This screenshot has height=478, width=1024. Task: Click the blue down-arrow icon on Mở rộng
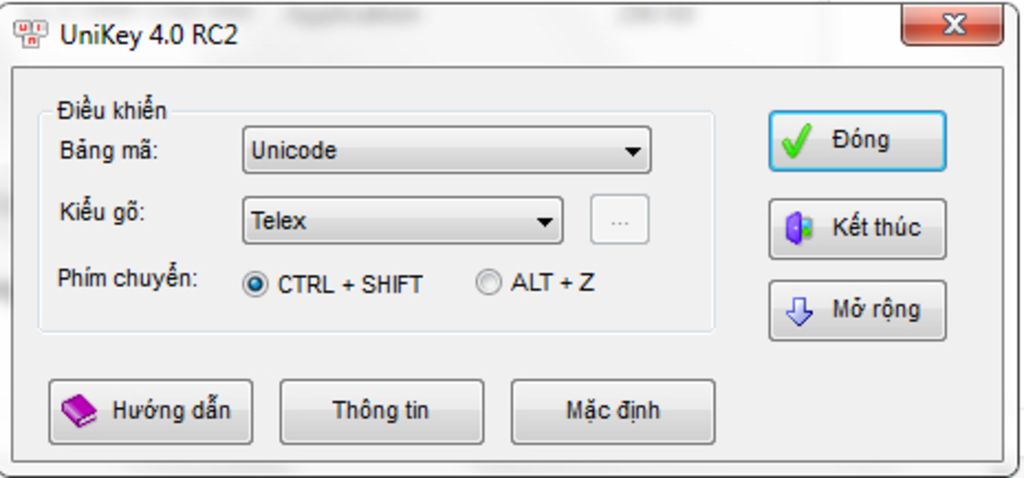[x=799, y=311]
